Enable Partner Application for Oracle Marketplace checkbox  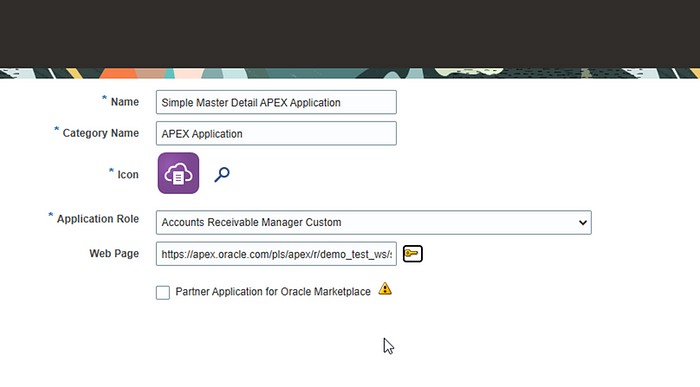(x=163, y=293)
